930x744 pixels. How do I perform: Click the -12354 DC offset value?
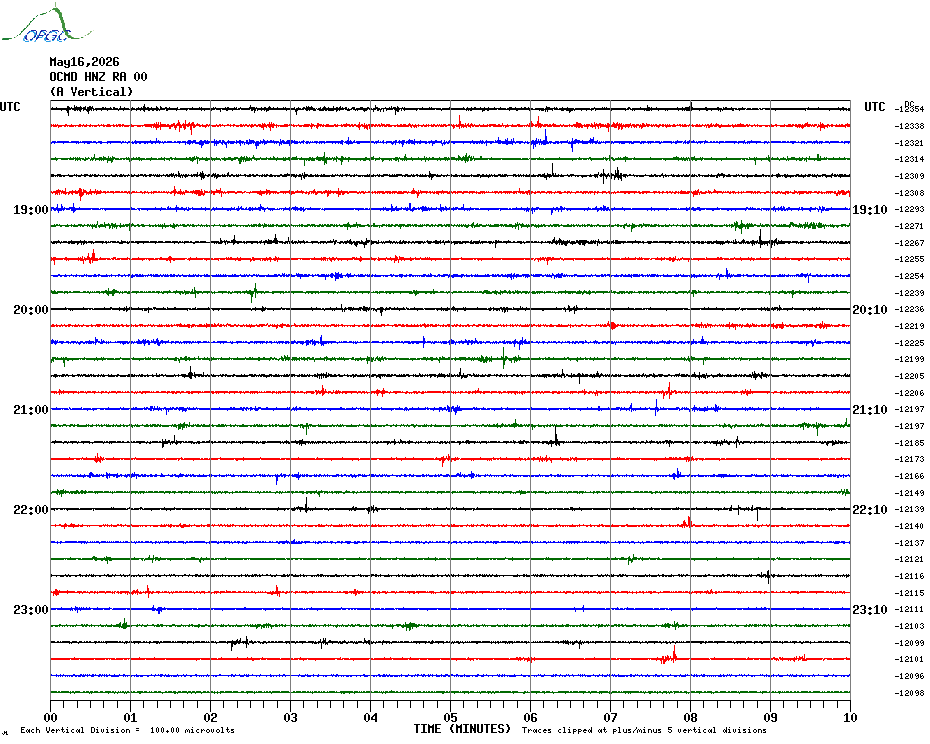tap(910, 109)
